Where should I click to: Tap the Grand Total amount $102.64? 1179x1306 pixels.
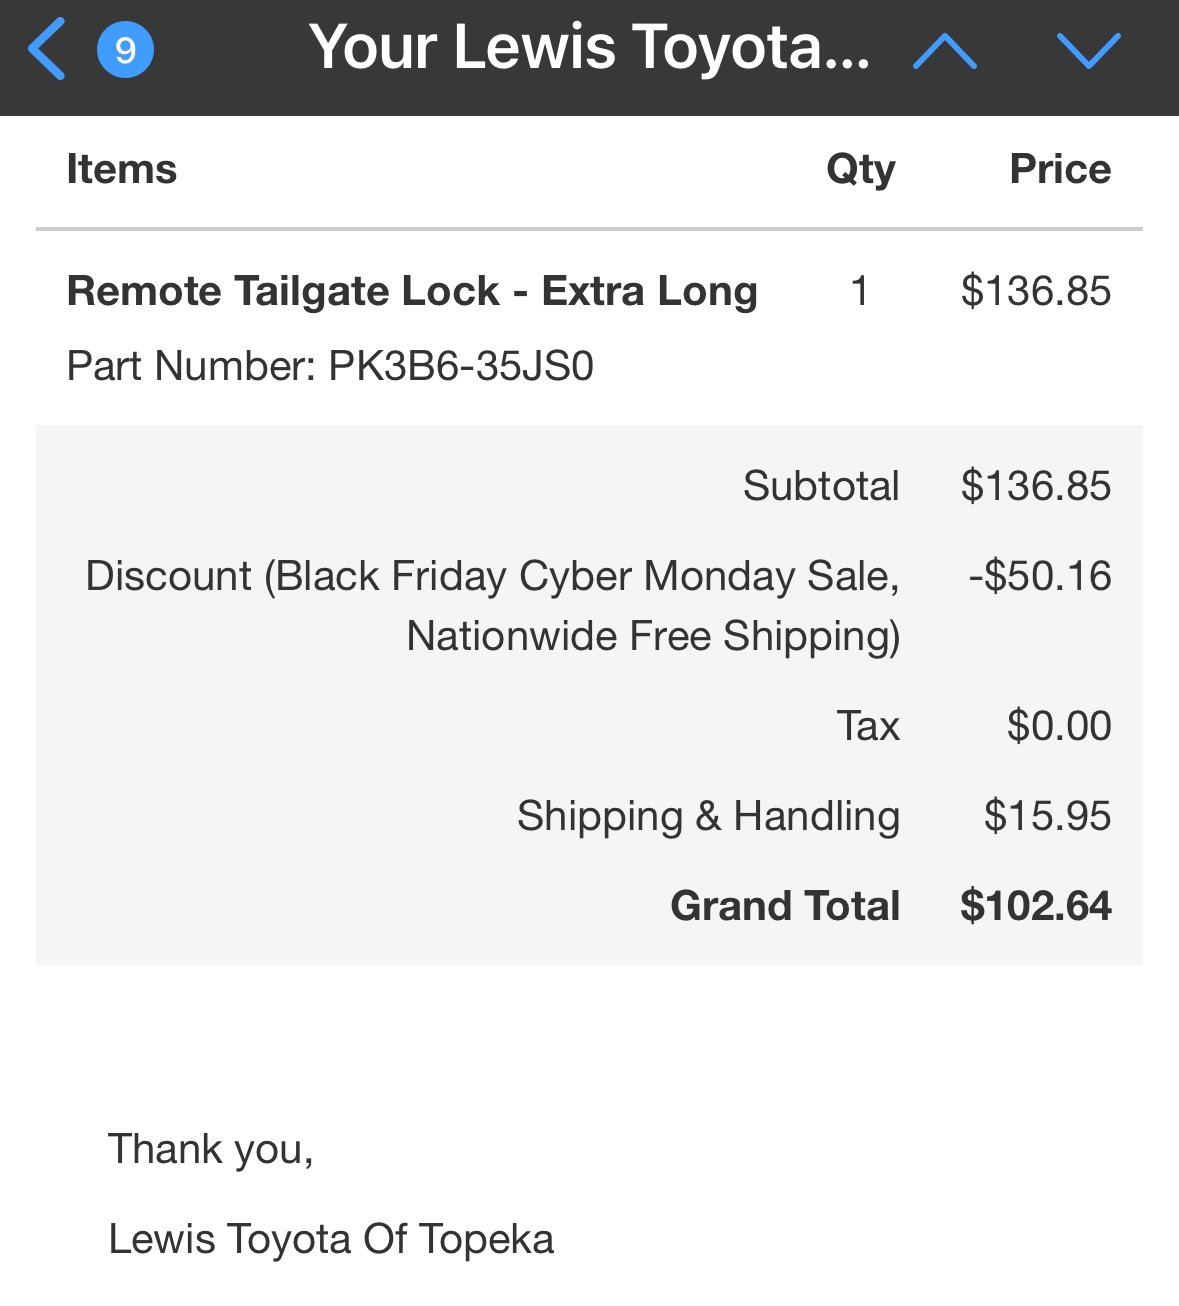(x=1035, y=906)
